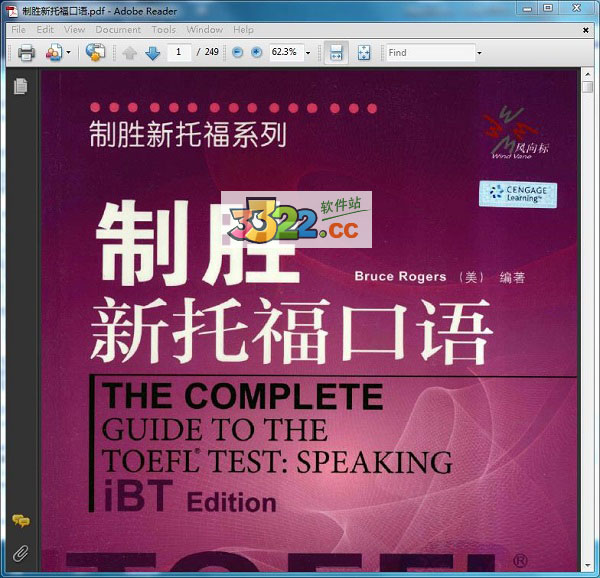Image resolution: width=600 pixels, height=578 pixels.
Task: Click the 62.3% zoom value field
Action: click(x=286, y=52)
